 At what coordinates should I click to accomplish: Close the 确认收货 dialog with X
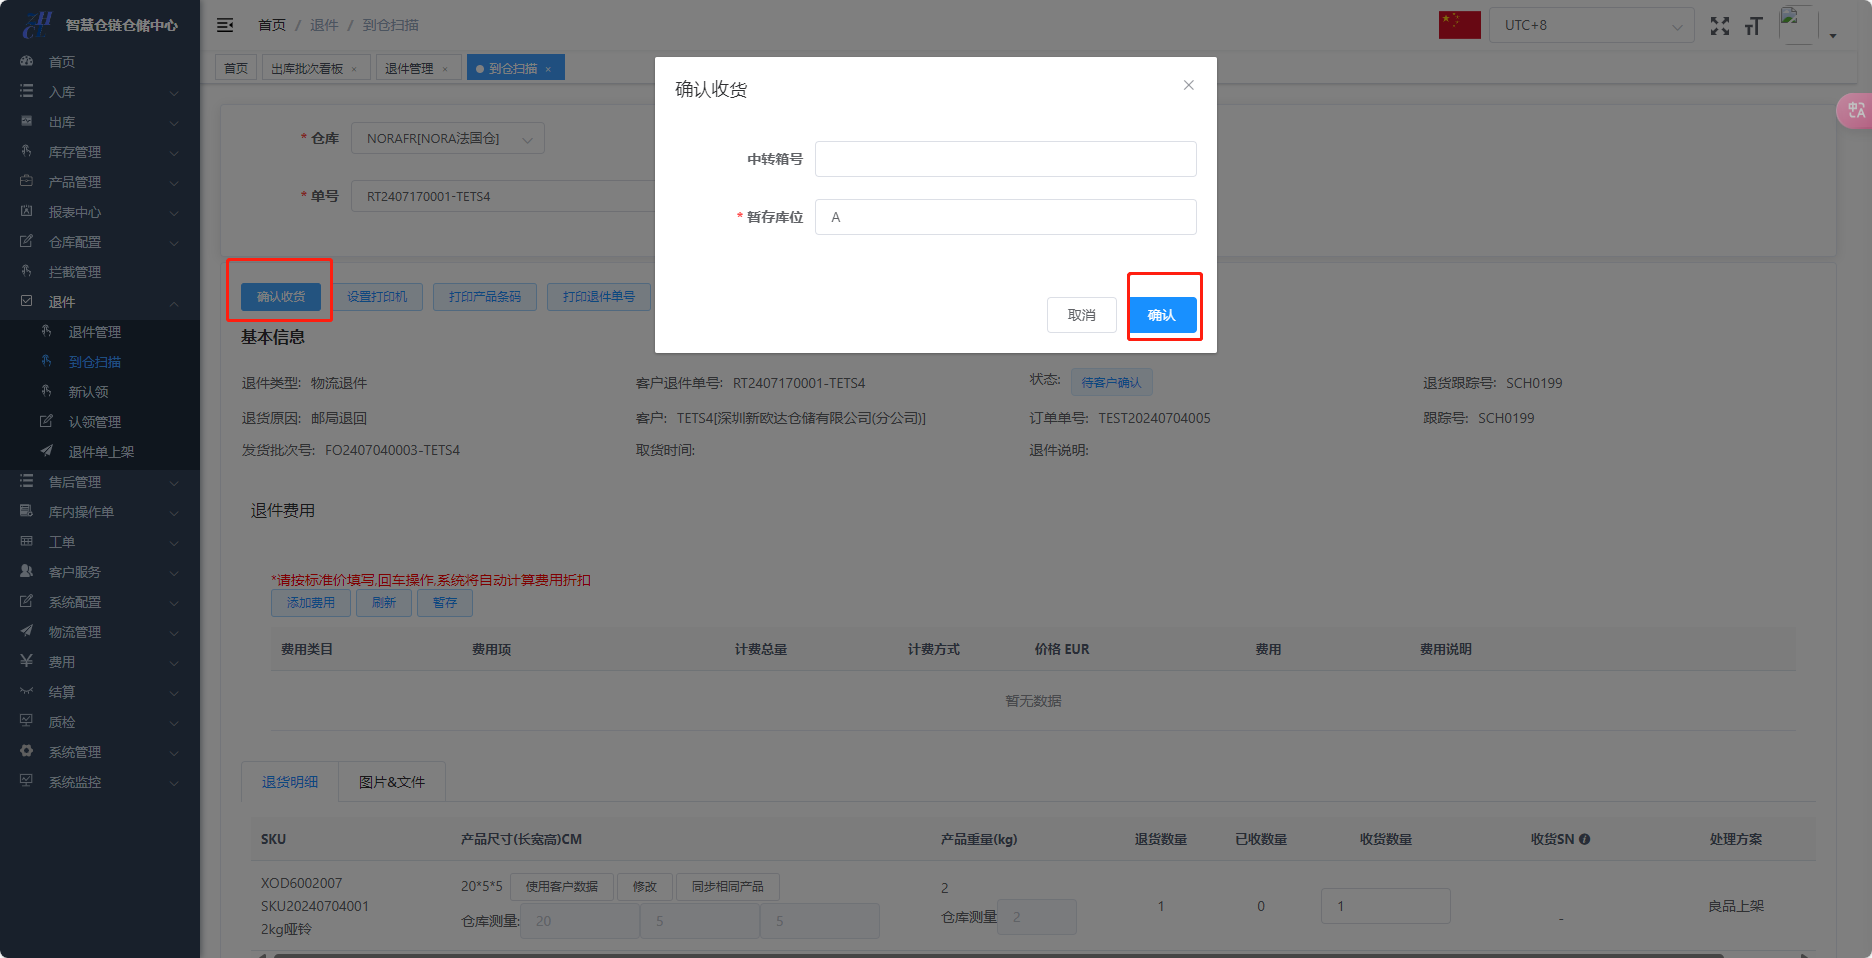coord(1188,85)
